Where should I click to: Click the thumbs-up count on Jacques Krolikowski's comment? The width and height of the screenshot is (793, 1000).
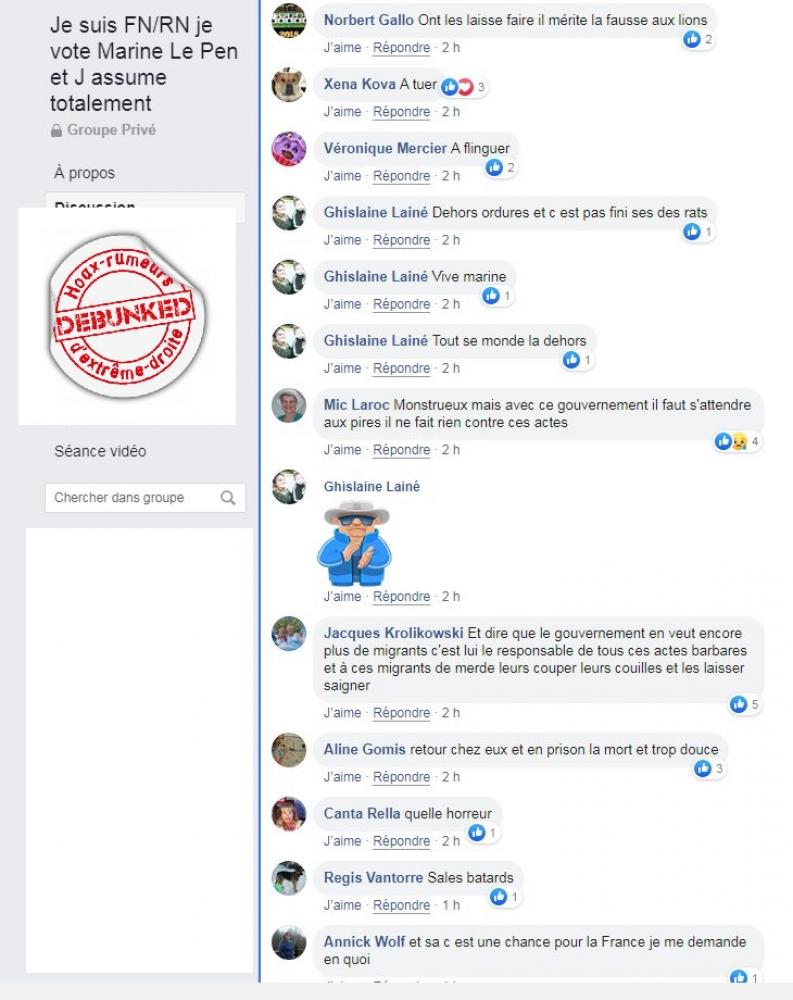tap(745, 704)
